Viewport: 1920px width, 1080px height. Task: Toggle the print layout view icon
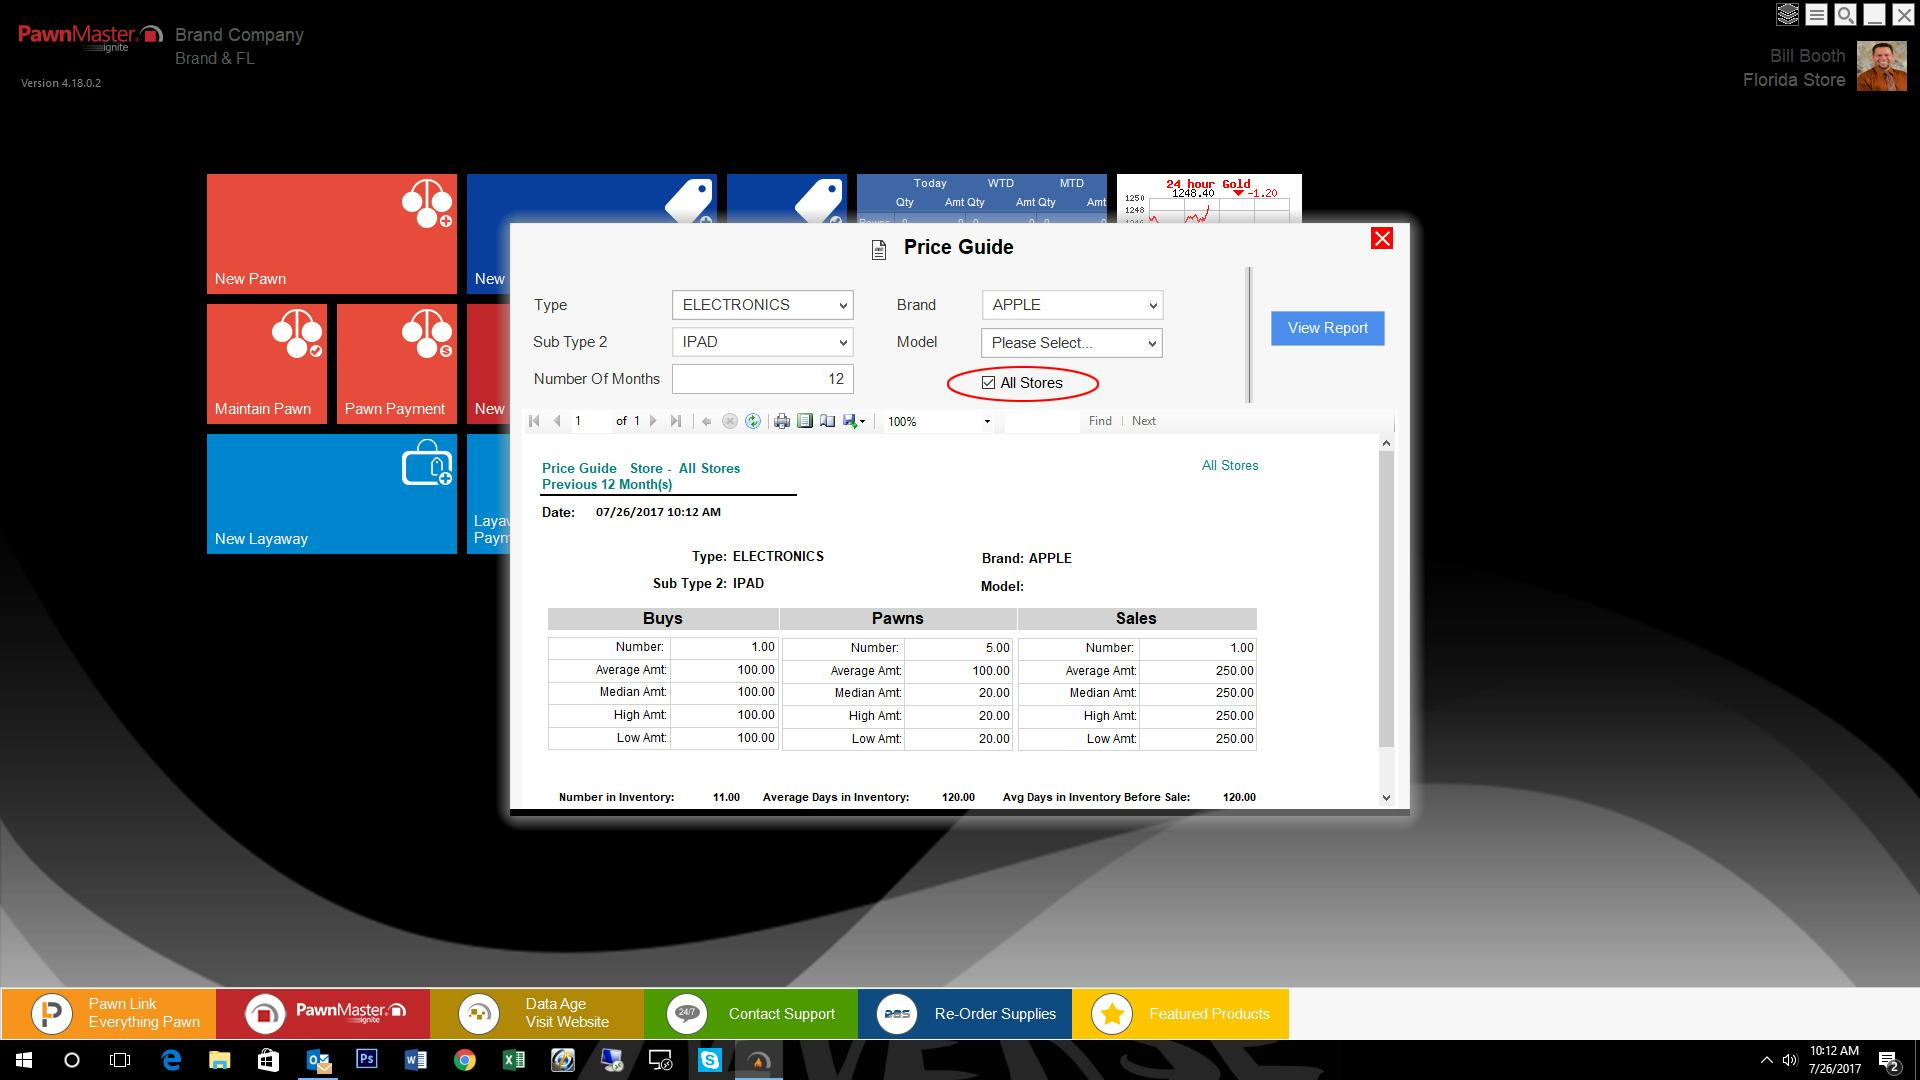[x=805, y=421]
